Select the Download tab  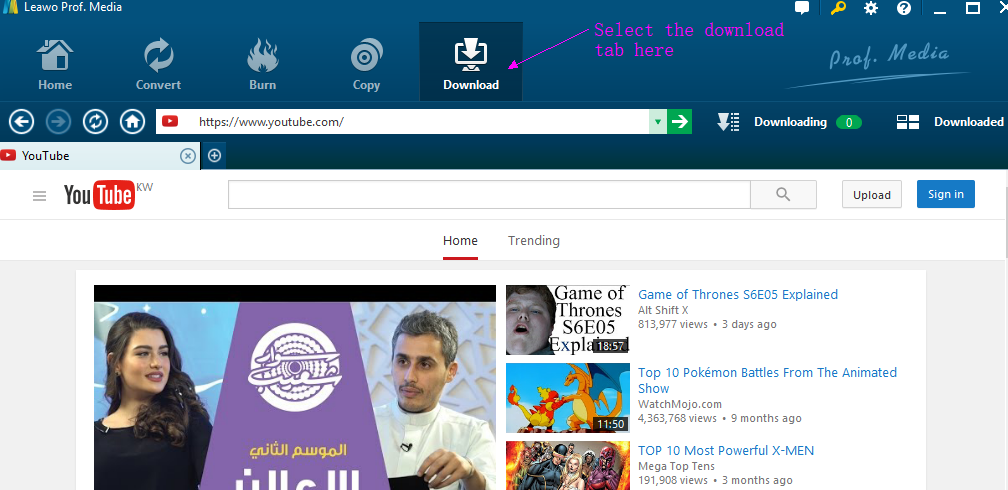click(471, 62)
